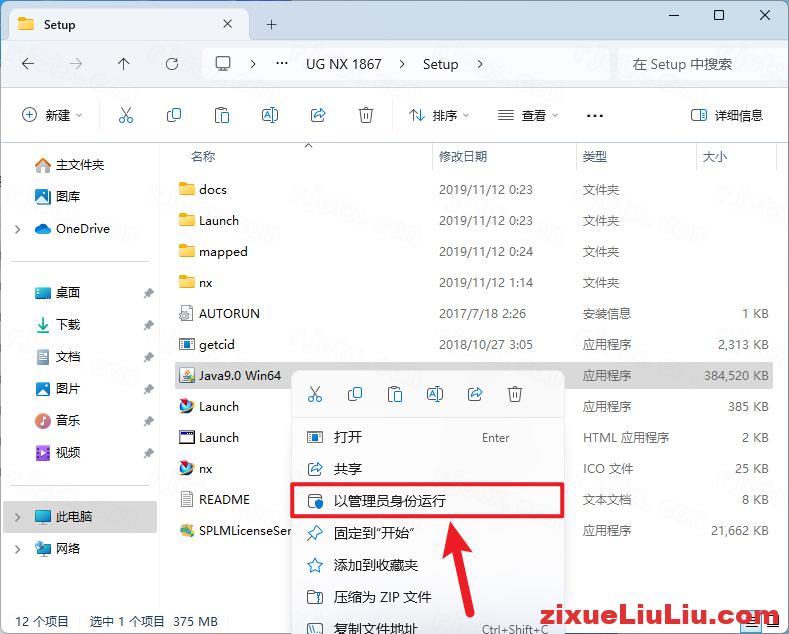Viewport: 789px width, 634px height.
Task: Cut using the toolbar scissors icon
Action: coord(126,115)
